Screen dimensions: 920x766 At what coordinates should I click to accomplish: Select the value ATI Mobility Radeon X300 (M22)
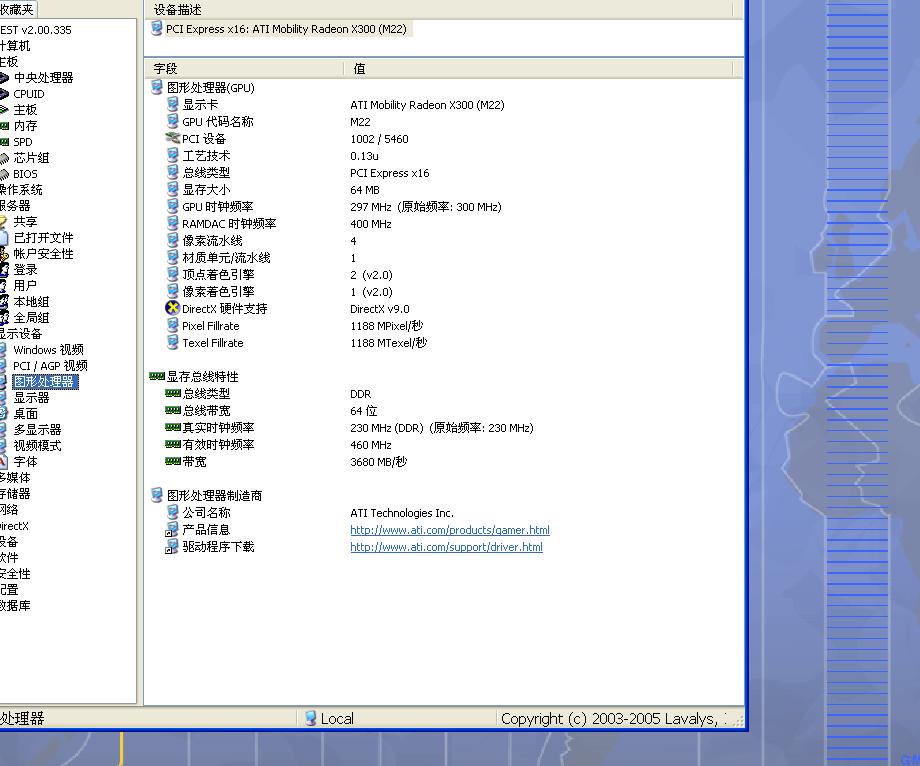point(427,105)
